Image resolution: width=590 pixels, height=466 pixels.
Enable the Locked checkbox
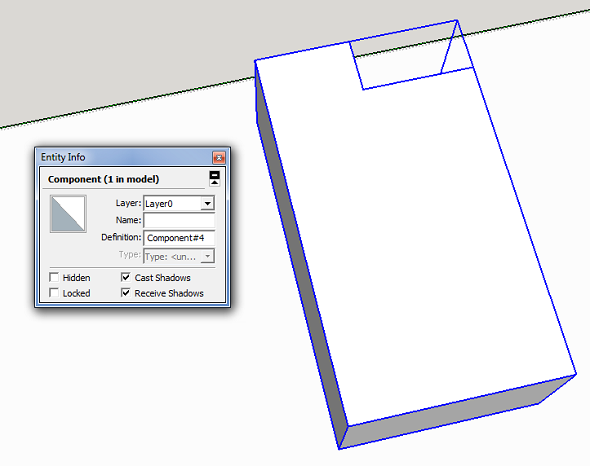(x=54, y=292)
